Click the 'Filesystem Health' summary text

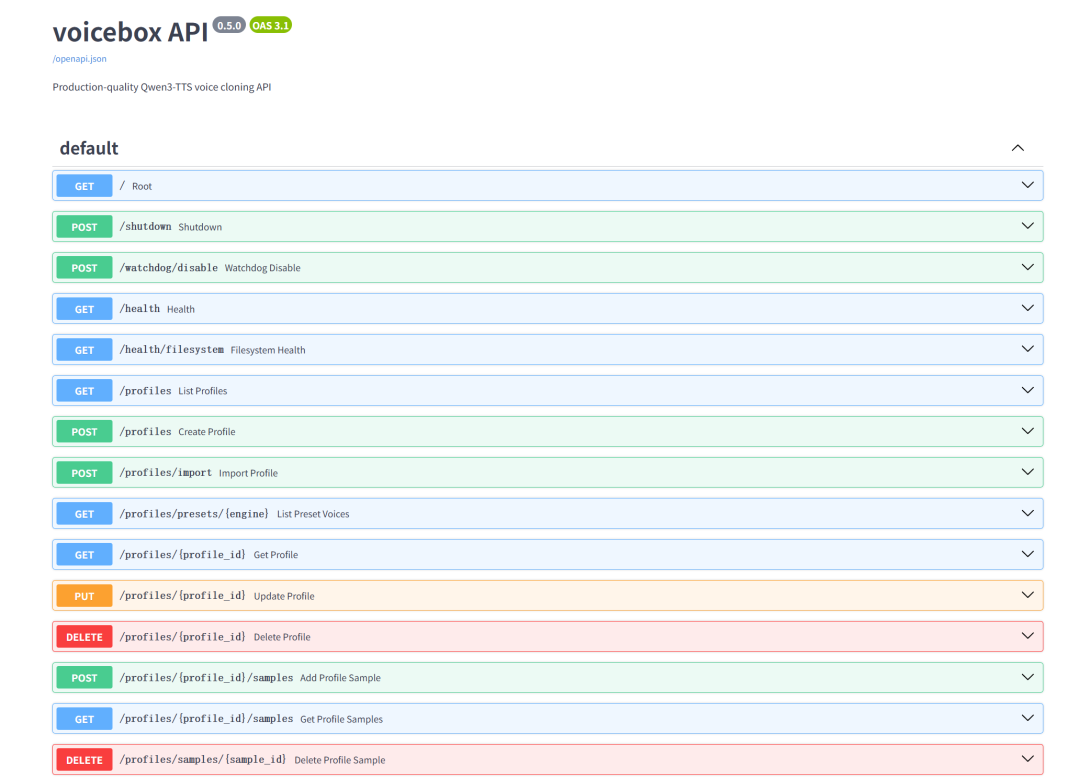click(268, 350)
